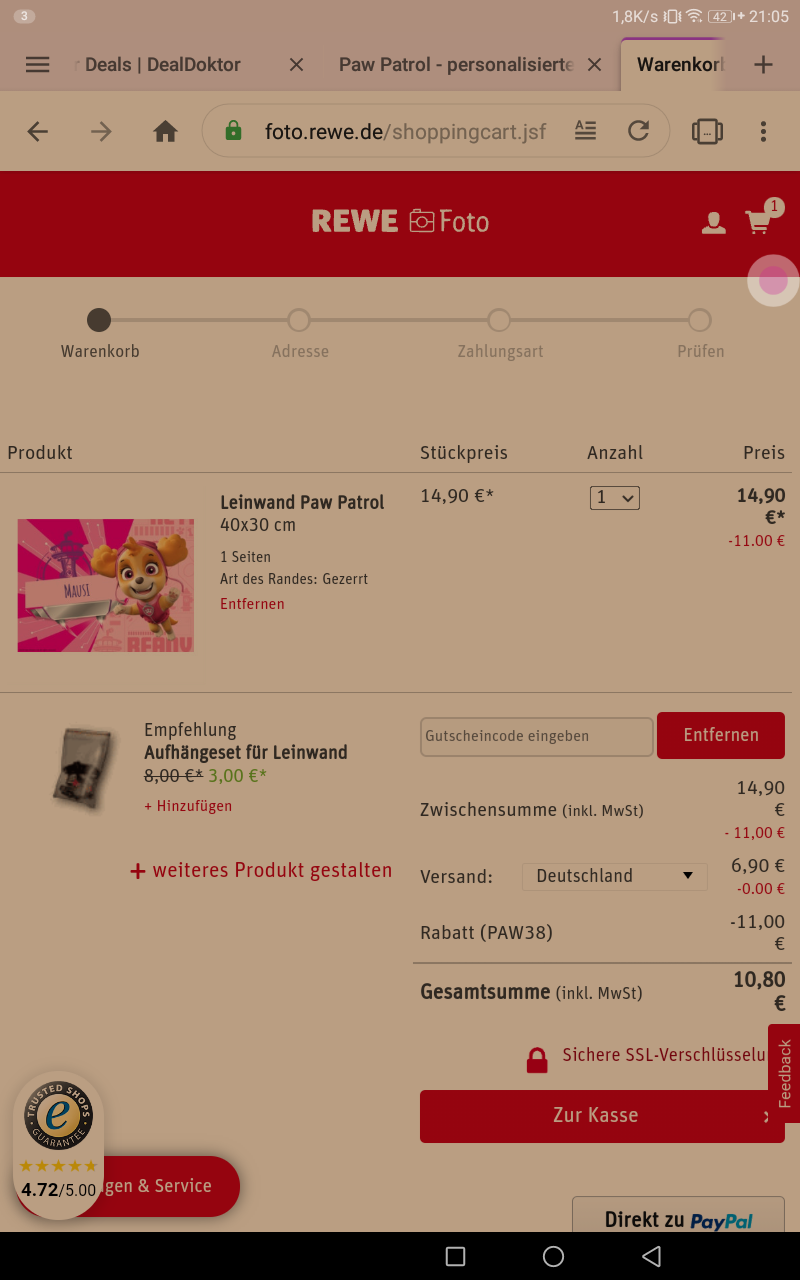Open the user account icon

(x=713, y=223)
